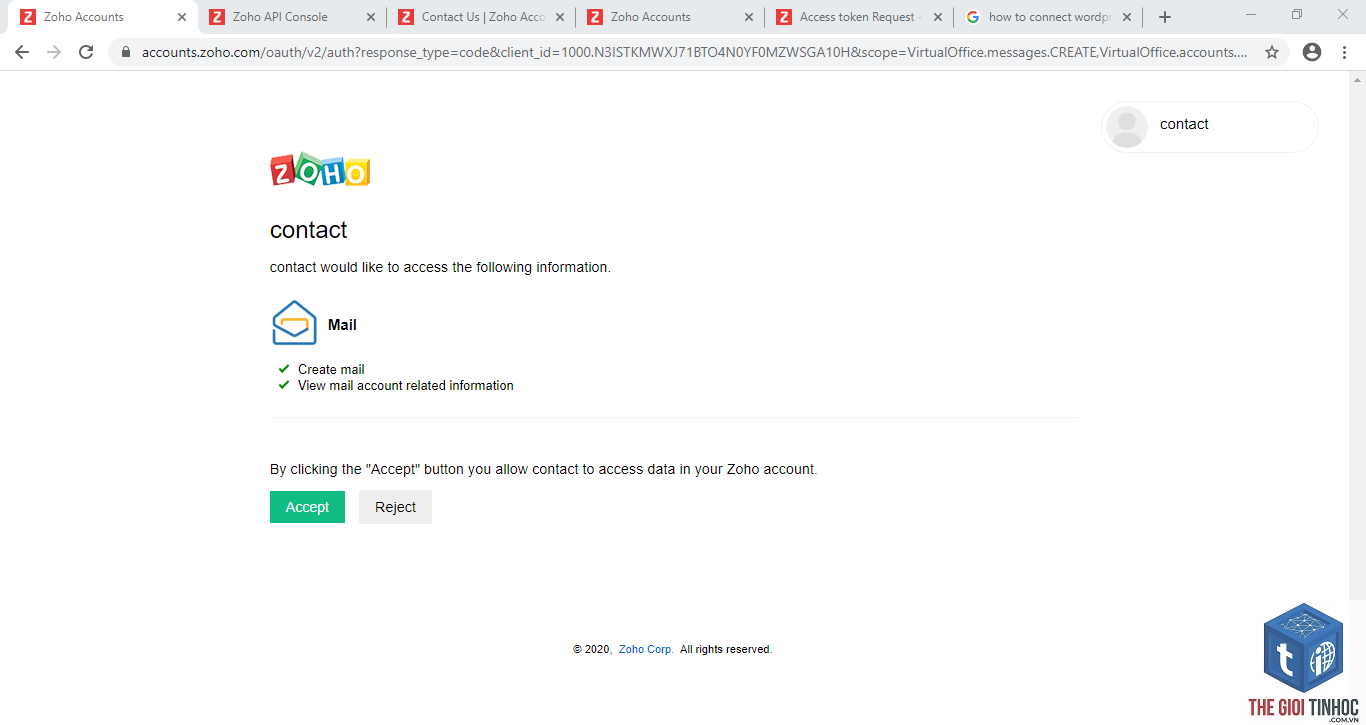Switch to the Google search tab
Screen dimensions: 1366x725
(x=1048, y=17)
